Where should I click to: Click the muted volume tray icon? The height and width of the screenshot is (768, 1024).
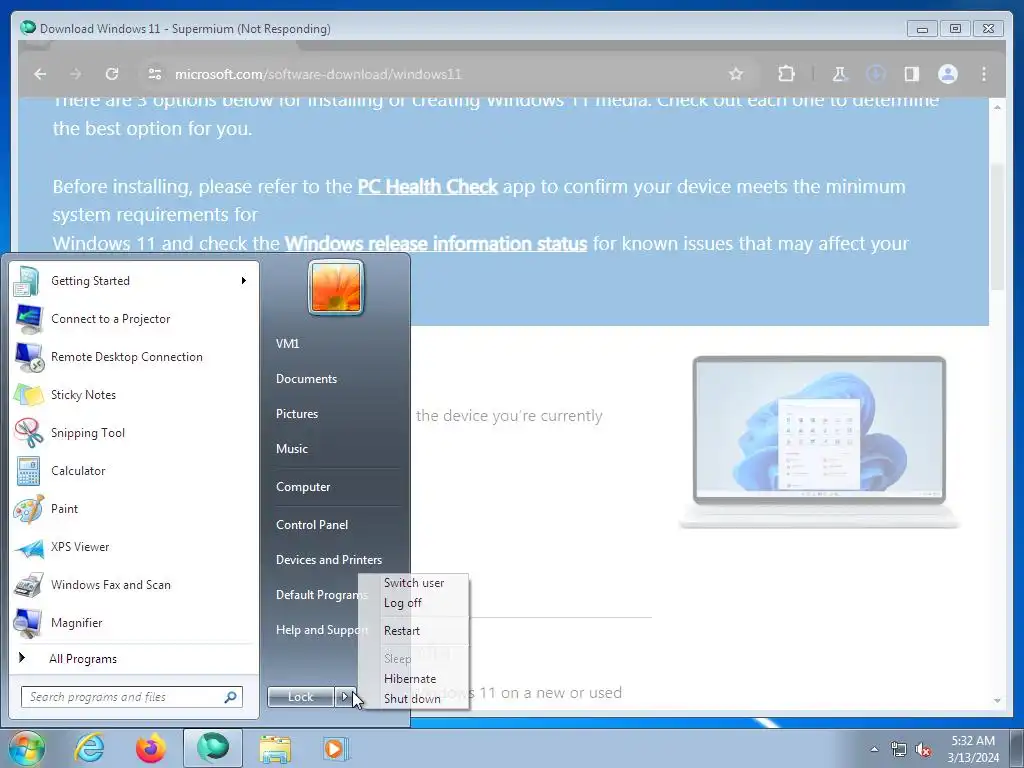click(923, 749)
